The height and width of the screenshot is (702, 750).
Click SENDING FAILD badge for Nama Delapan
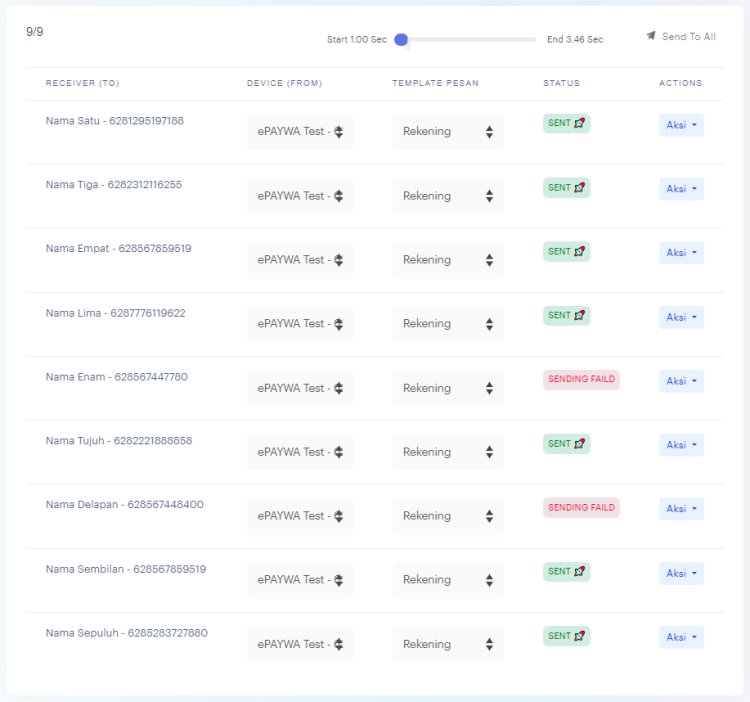[581, 507]
